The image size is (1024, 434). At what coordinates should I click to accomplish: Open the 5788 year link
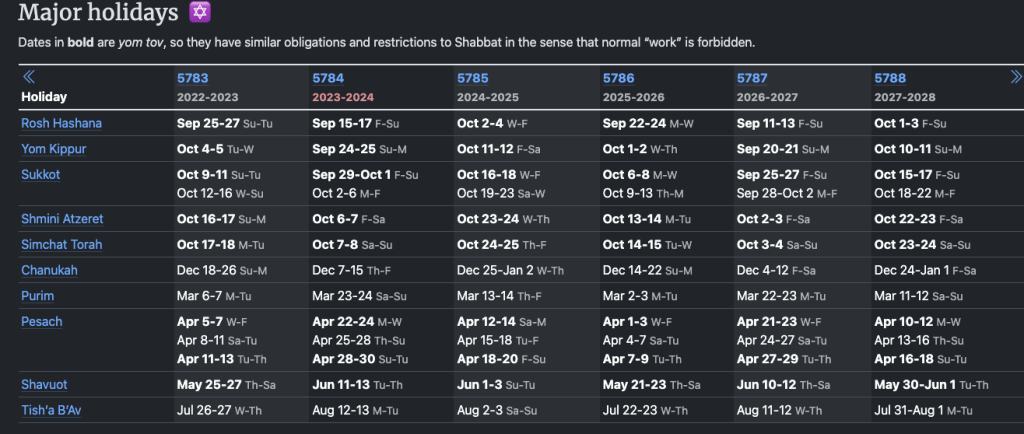(x=890, y=78)
